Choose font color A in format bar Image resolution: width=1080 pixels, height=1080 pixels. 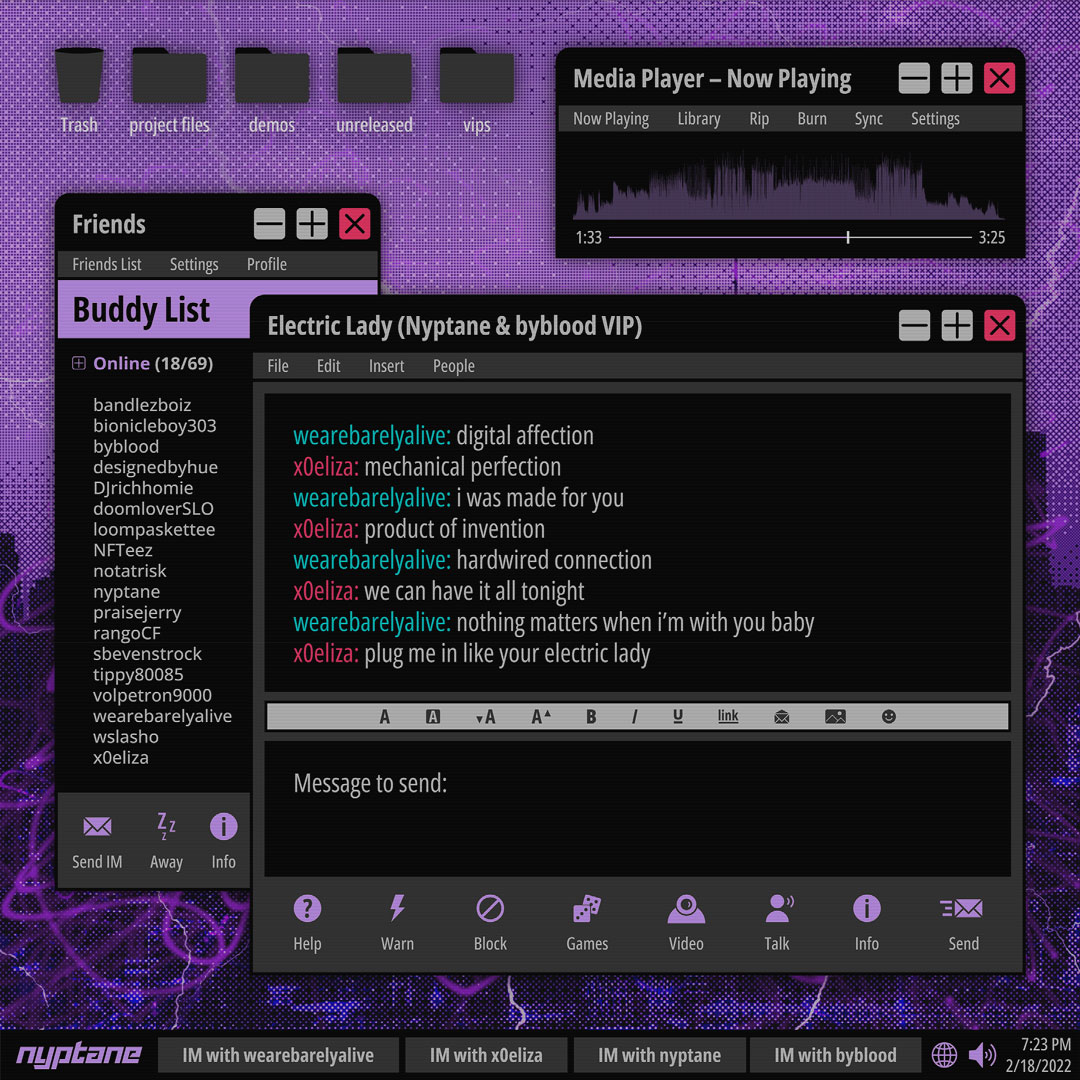pyautogui.click(x=384, y=717)
